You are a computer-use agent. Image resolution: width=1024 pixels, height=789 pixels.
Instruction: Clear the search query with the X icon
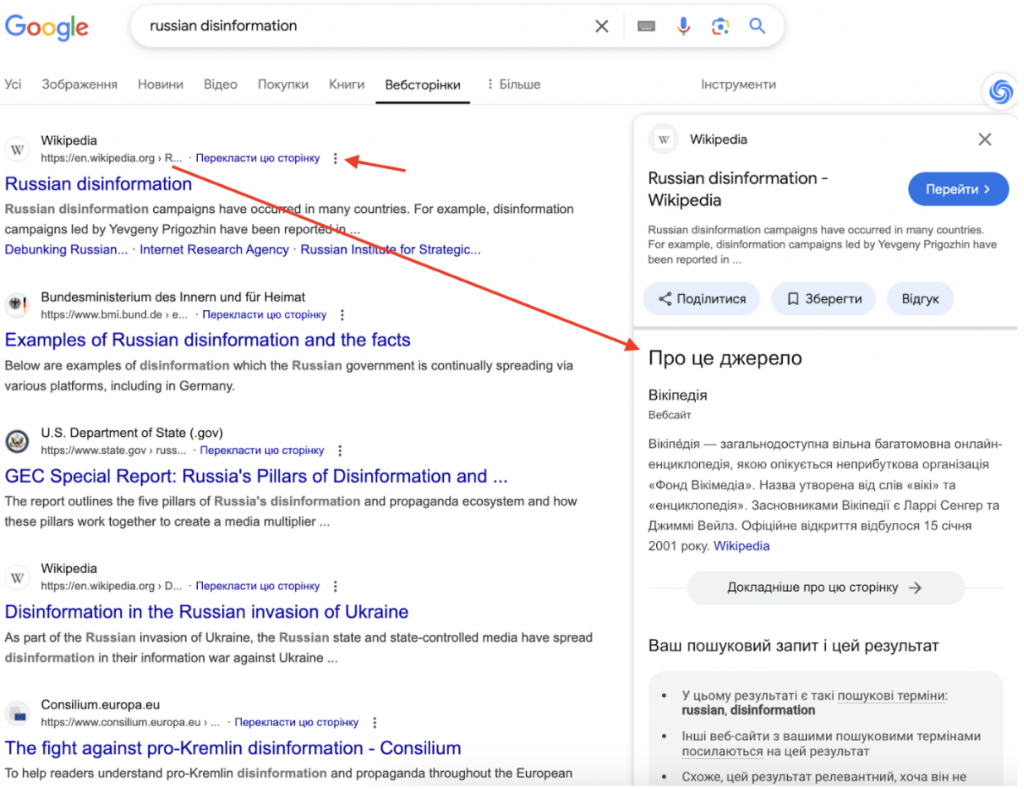click(x=601, y=26)
